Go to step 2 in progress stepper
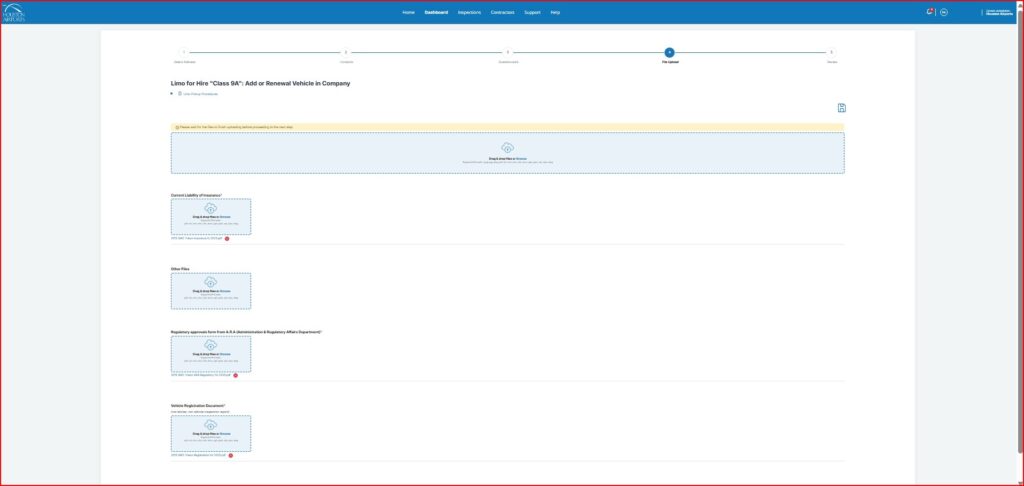1024x486 pixels. point(346,52)
